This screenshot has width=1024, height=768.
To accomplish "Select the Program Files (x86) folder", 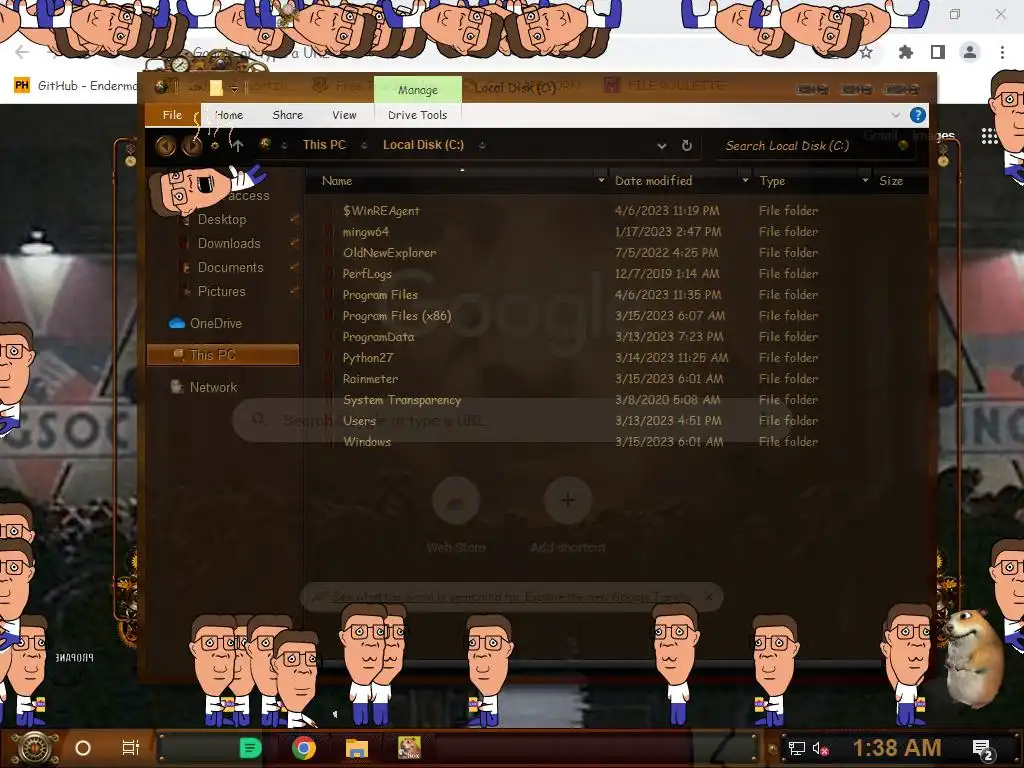I will pos(397,316).
